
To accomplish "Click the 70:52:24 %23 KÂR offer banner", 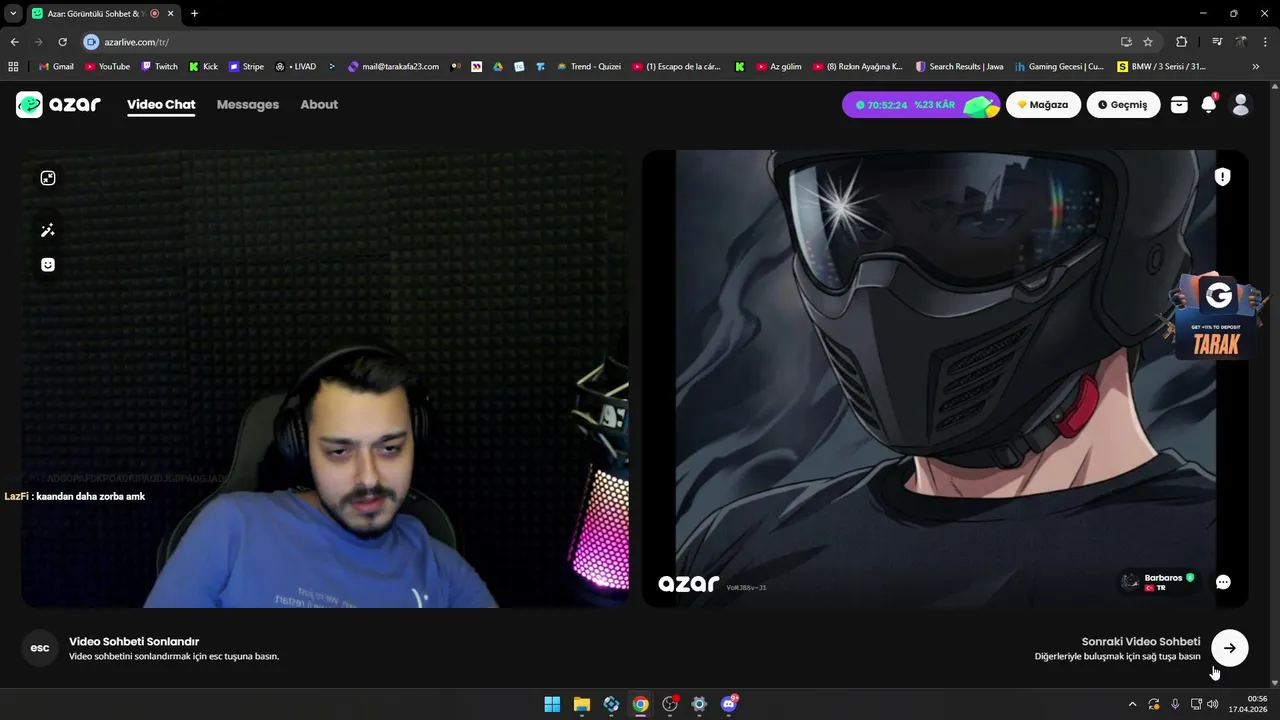I will (x=920, y=105).
